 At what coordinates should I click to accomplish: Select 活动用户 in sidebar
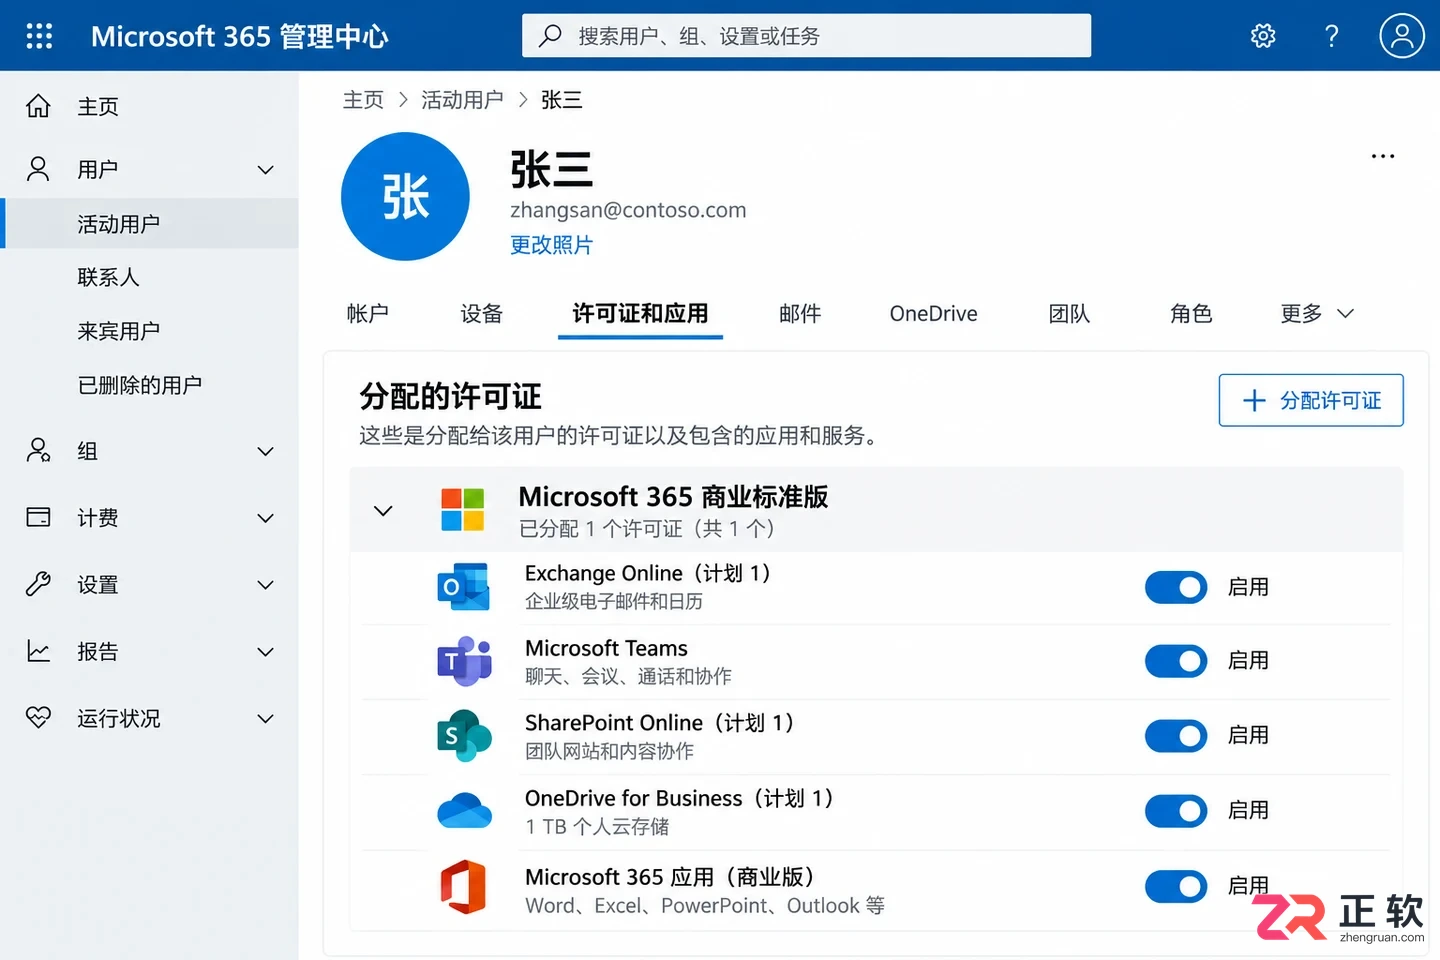click(x=150, y=223)
